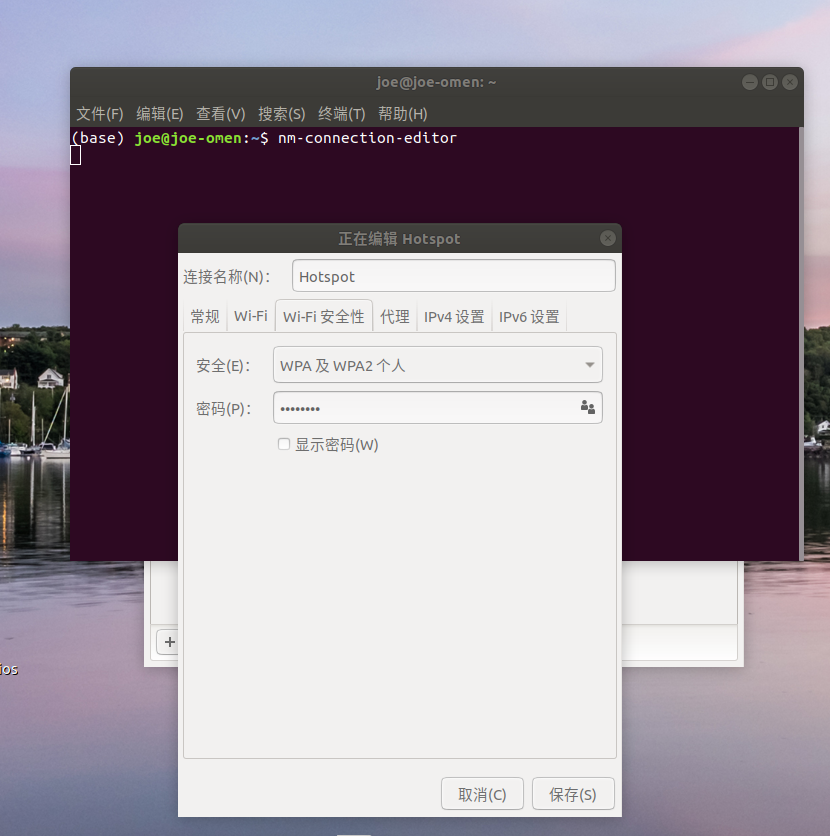
Task: Close the 正在编辑 Hotspot dialog
Action: 608,238
